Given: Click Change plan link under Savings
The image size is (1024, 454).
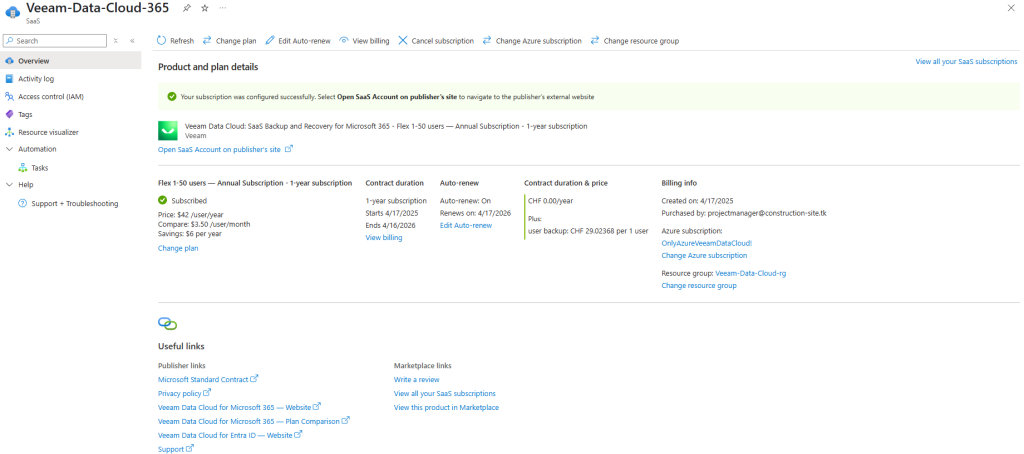Looking at the screenshot, I should click(178, 248).
